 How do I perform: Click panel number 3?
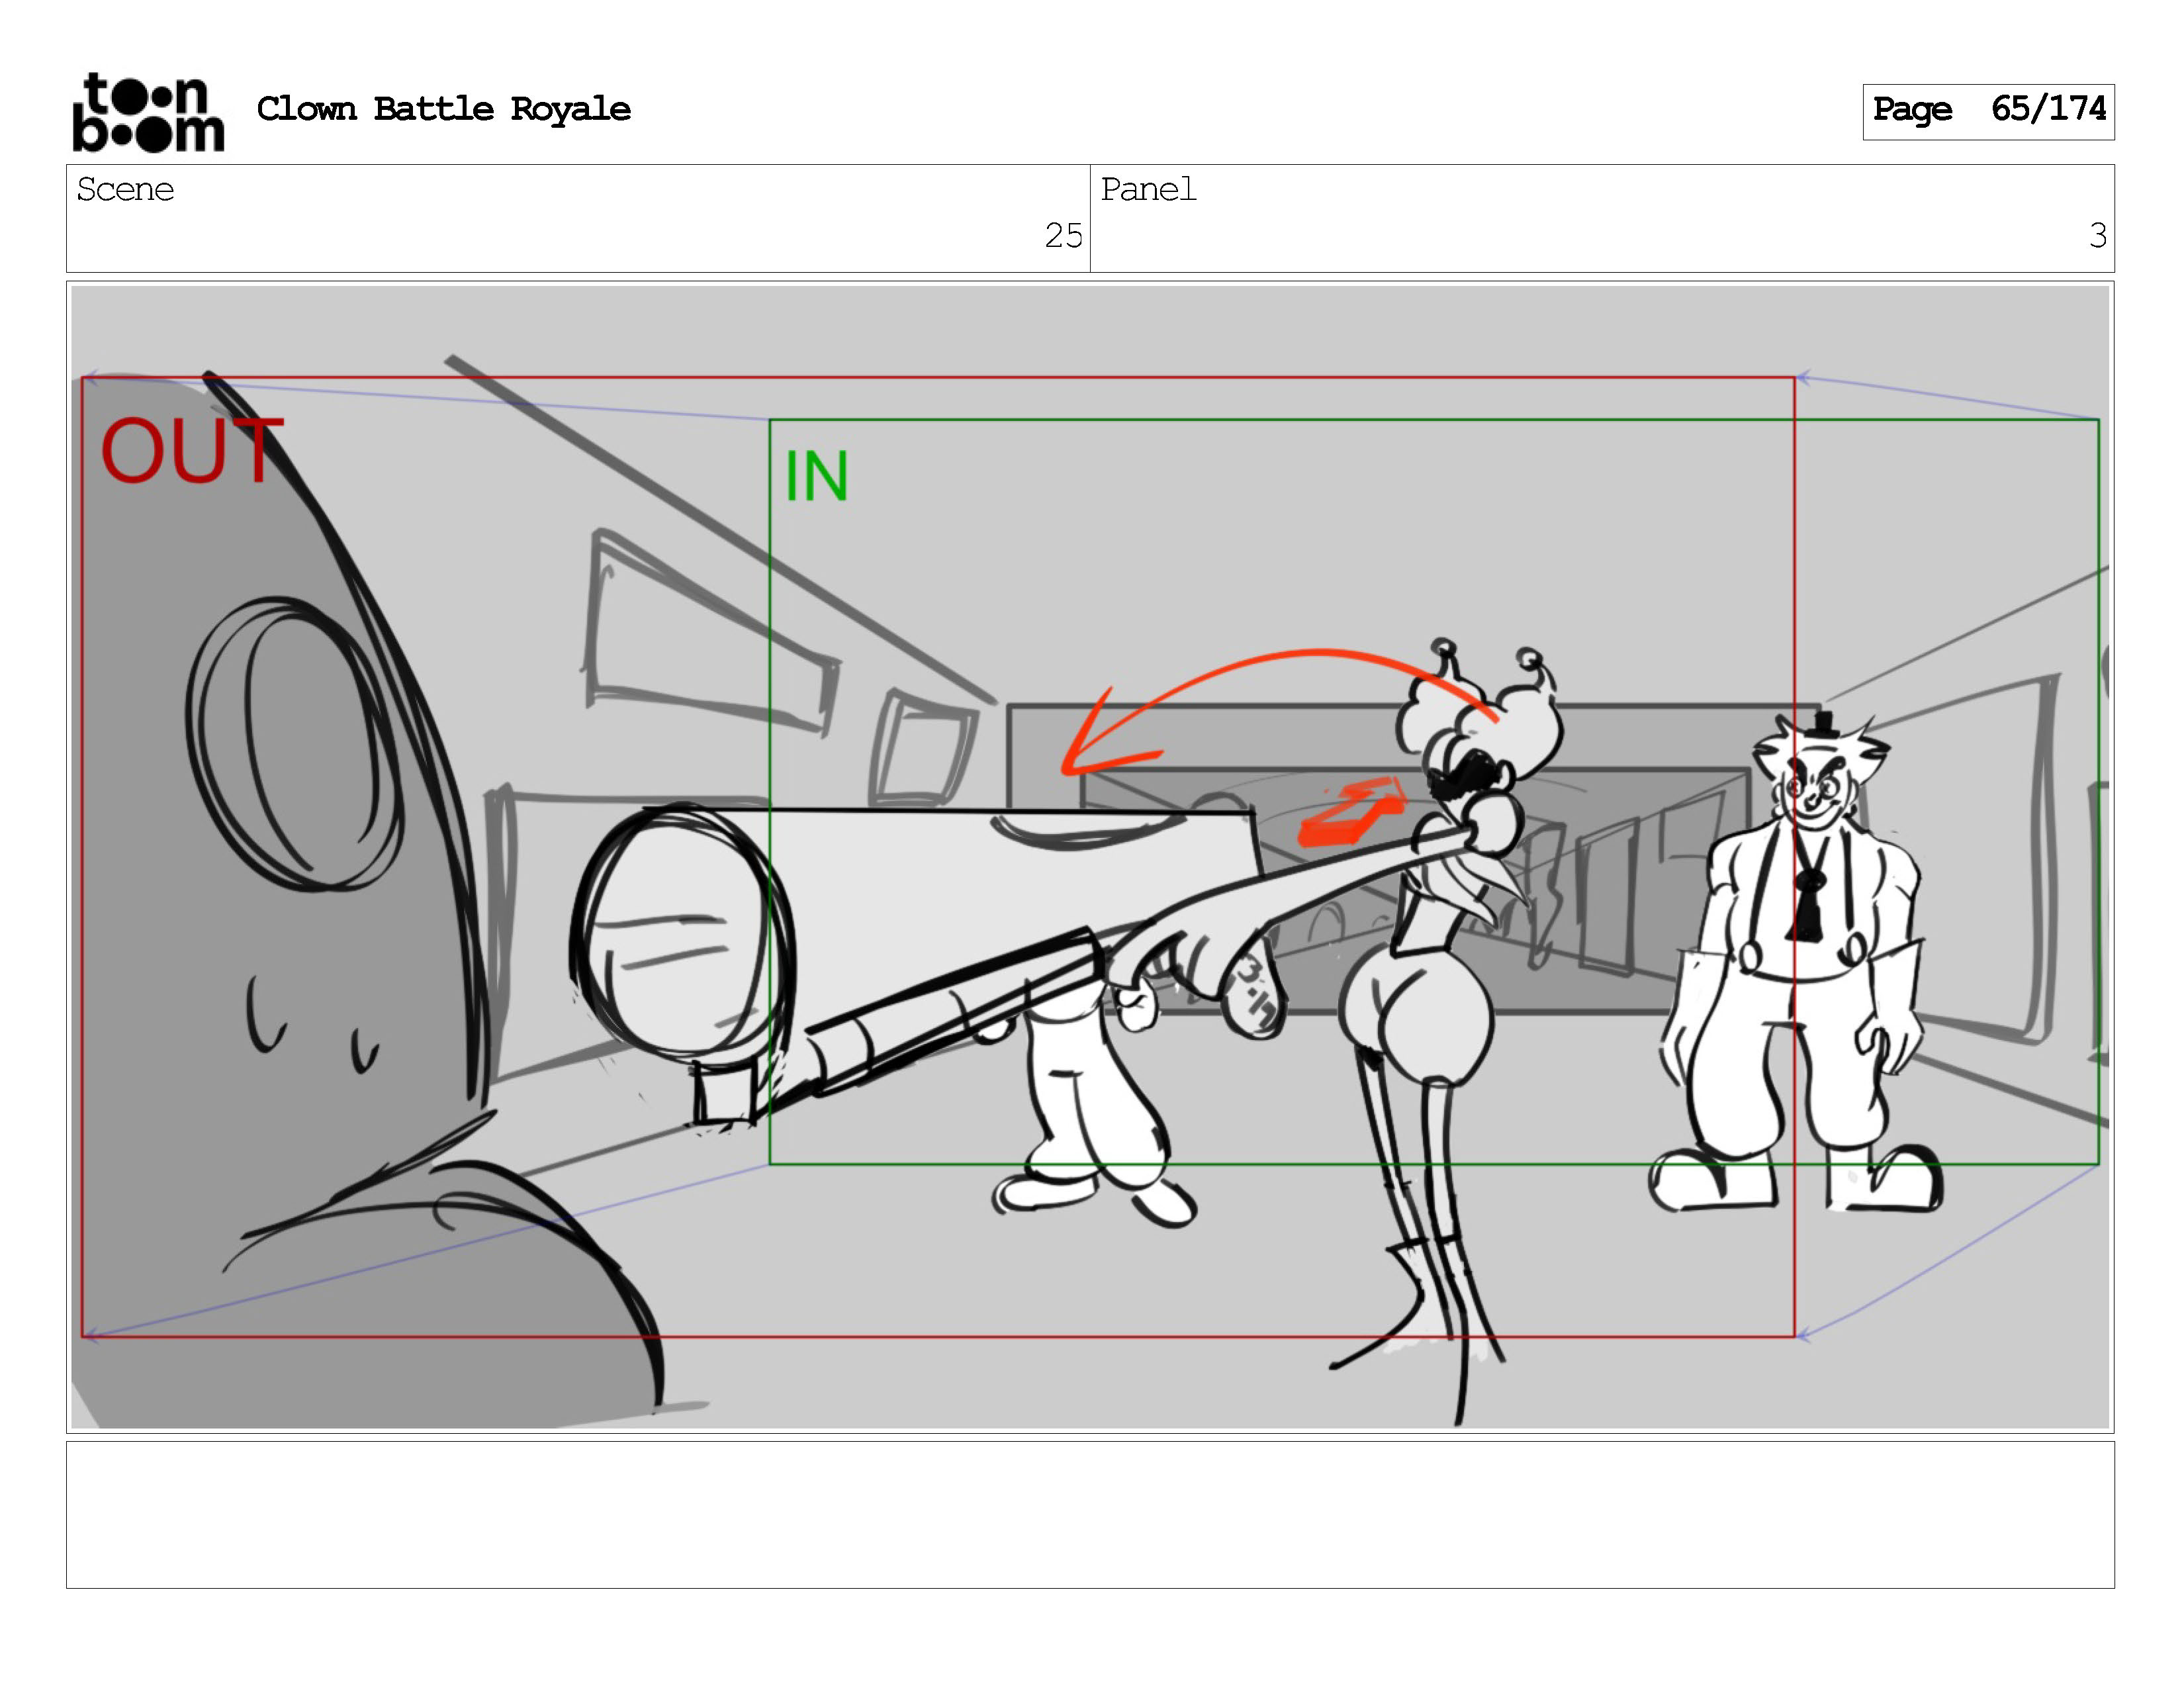(2097, 236)
